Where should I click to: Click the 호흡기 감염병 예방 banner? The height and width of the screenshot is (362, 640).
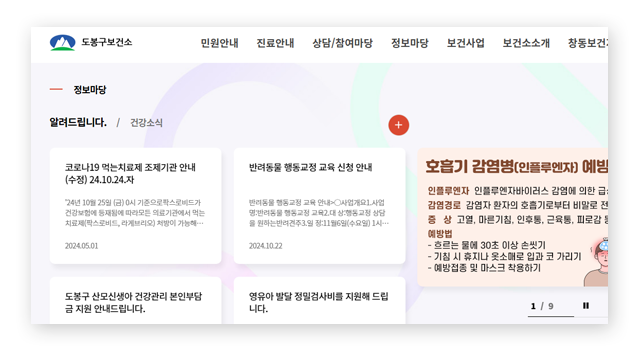[513, 217]
